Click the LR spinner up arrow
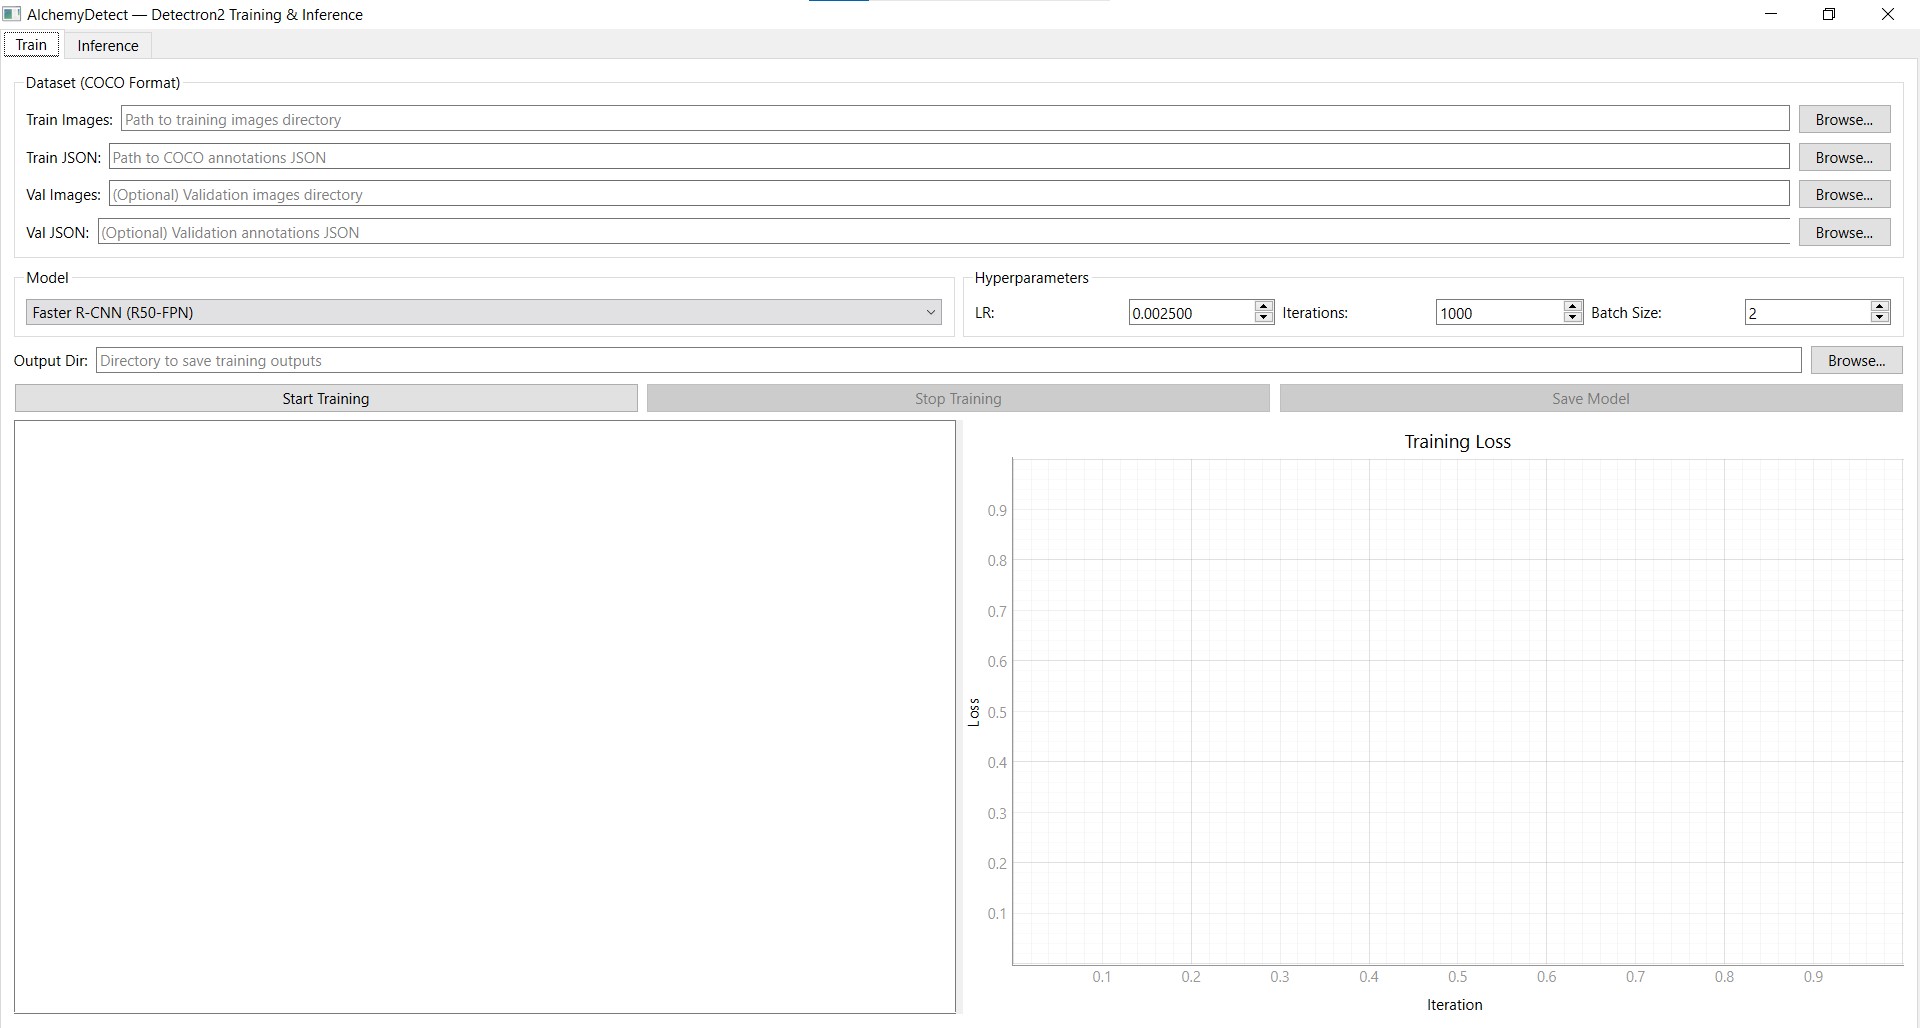1920x1028 pixels. [x=1262, y=306]
